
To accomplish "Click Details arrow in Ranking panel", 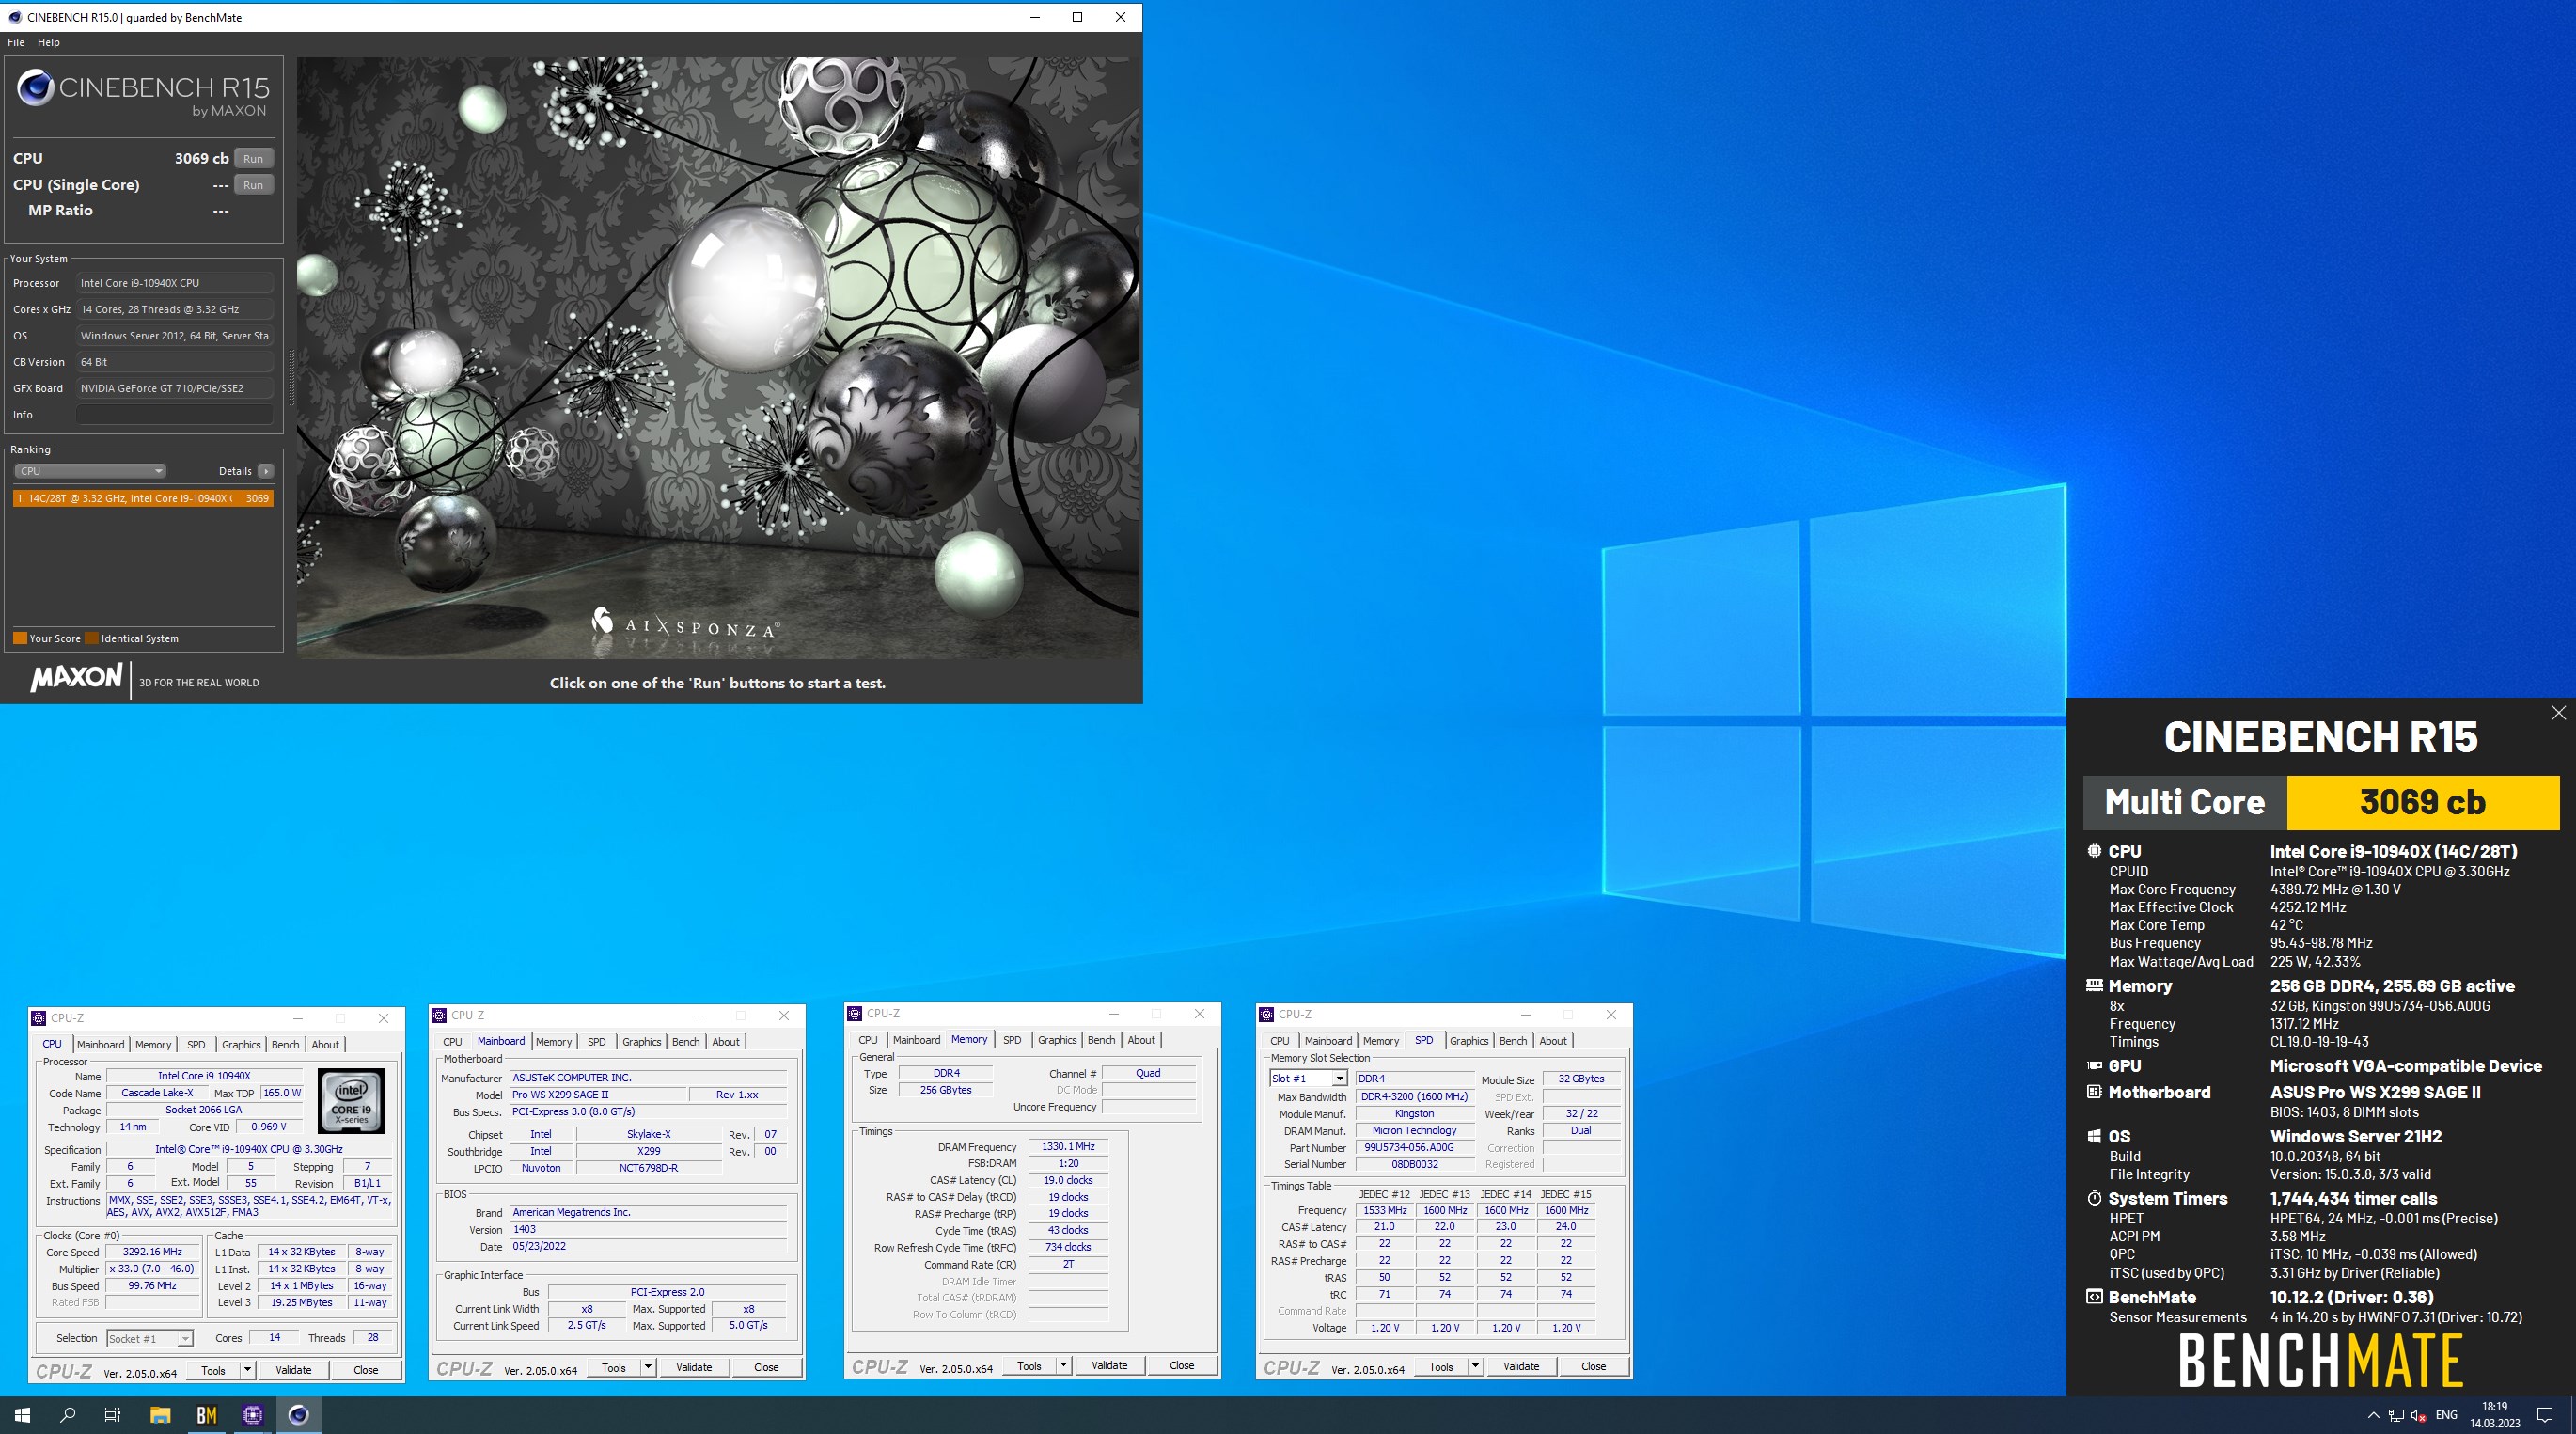I will [265, 471].
